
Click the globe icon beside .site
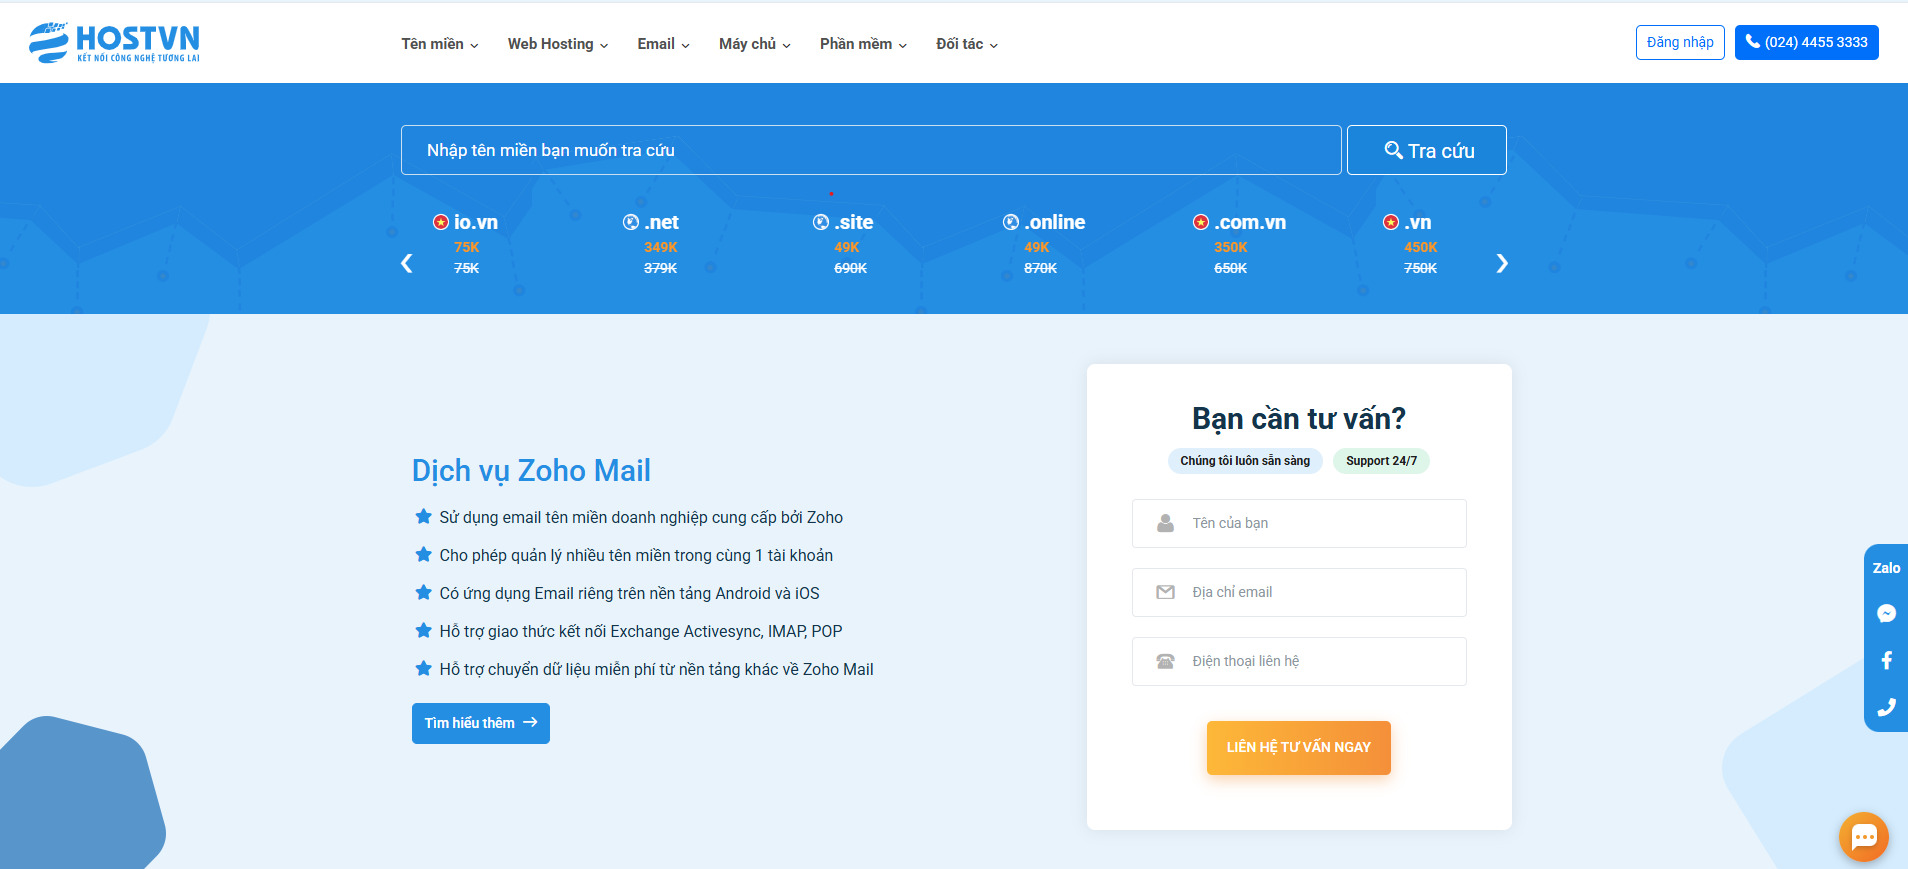820,222
